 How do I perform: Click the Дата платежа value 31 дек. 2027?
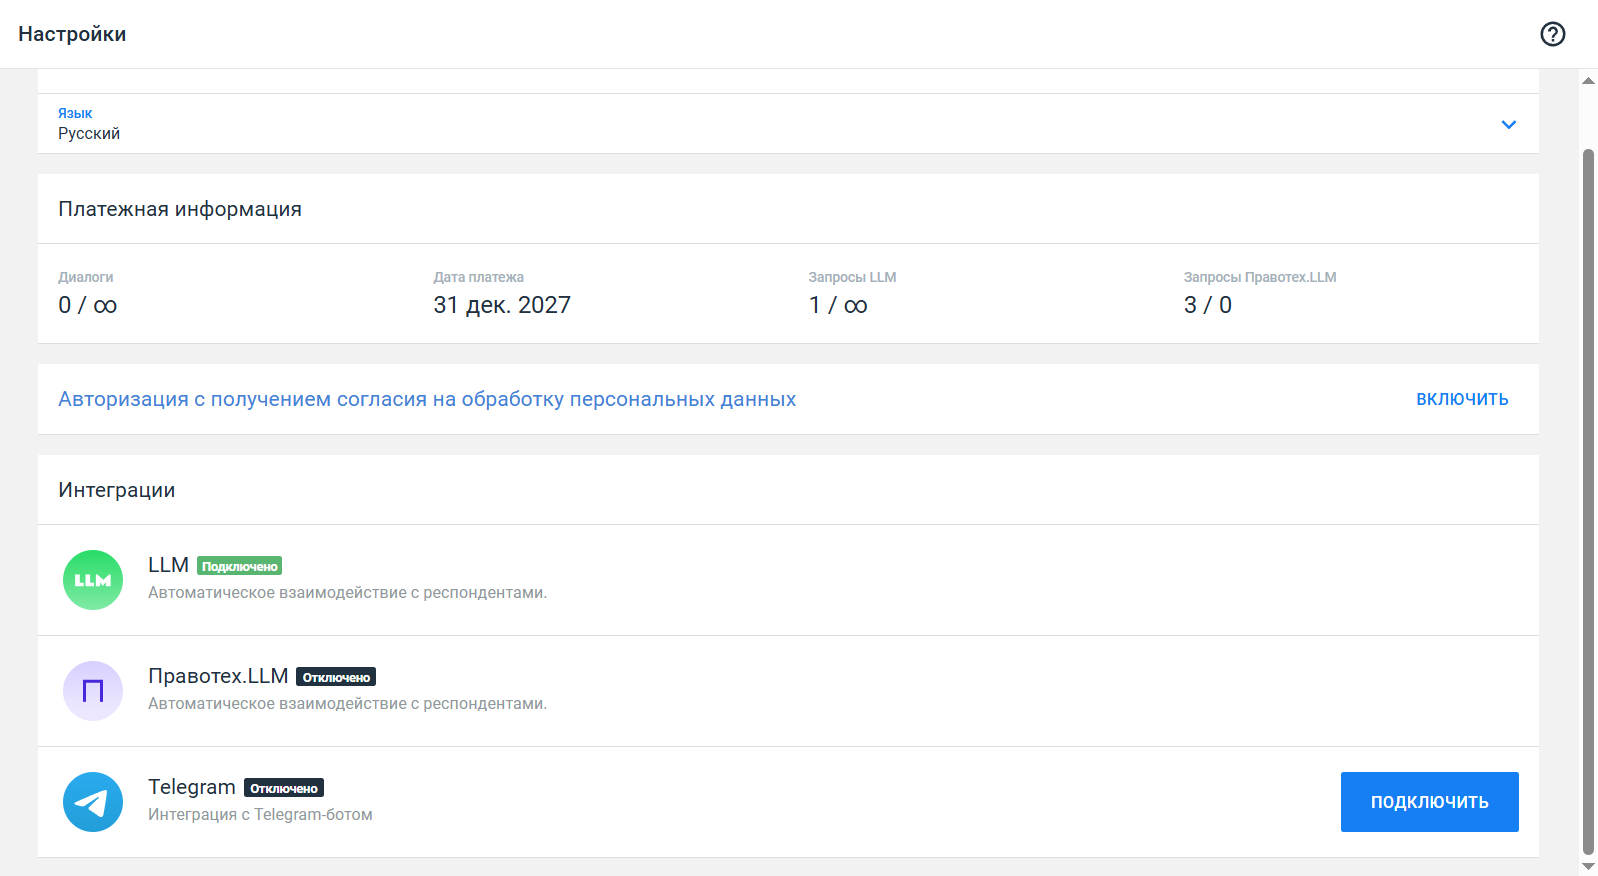click(x=502, y=305)
